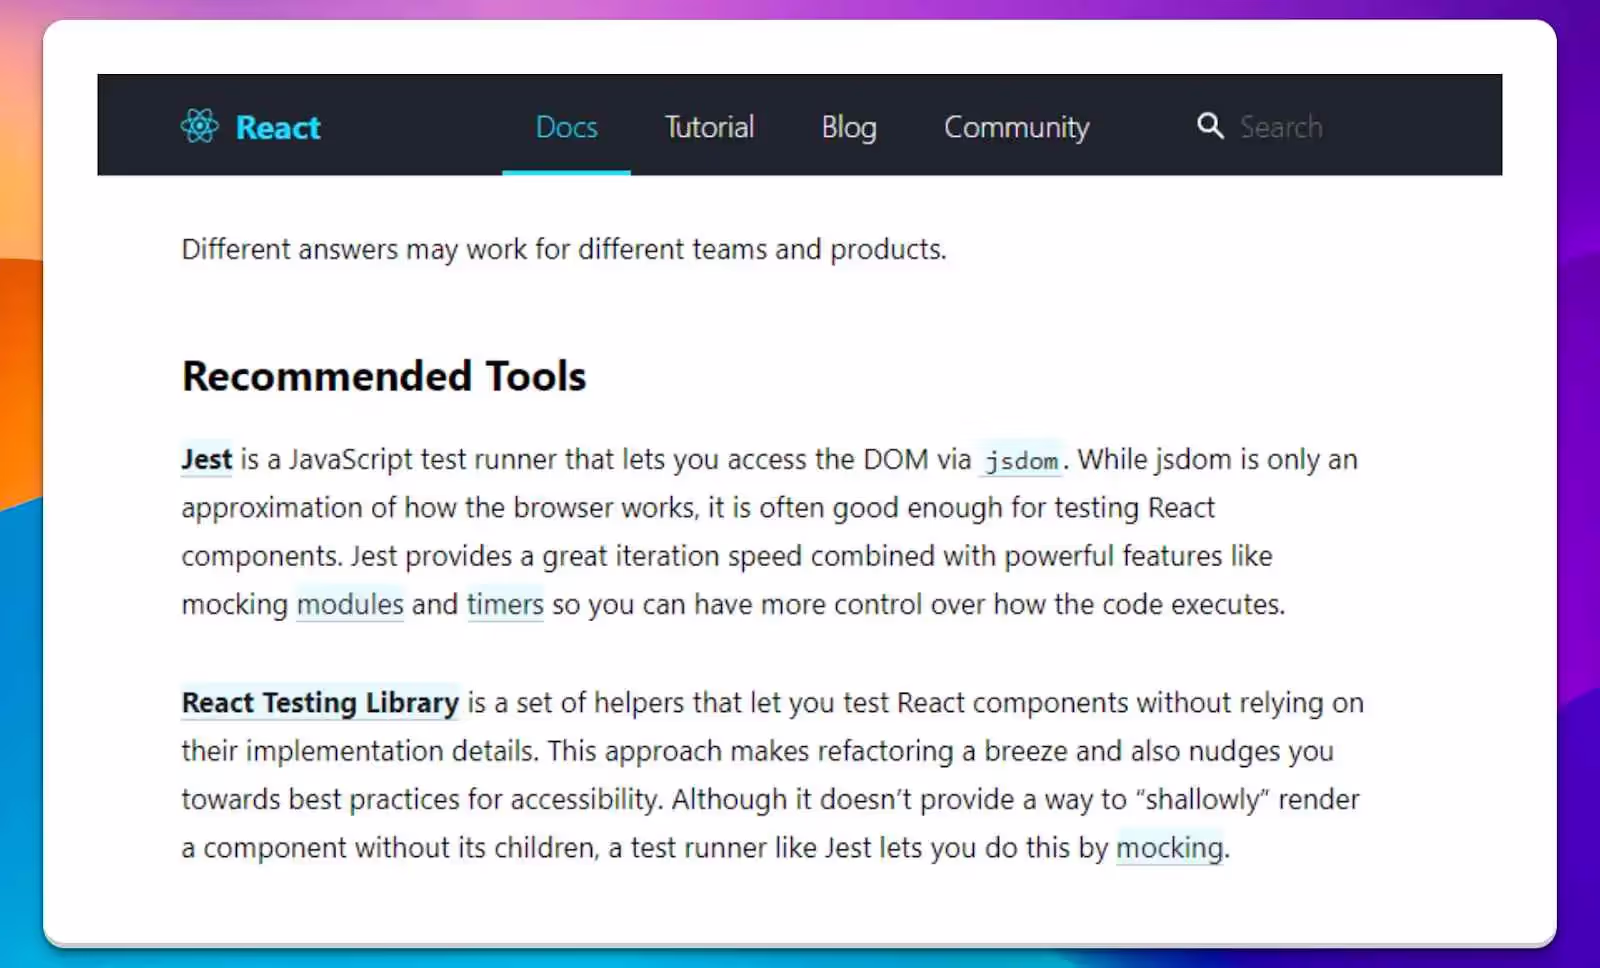The height and width of the screenshot is (968, 1600).
Task: Open the timers link
Action: tap(505, 604)
